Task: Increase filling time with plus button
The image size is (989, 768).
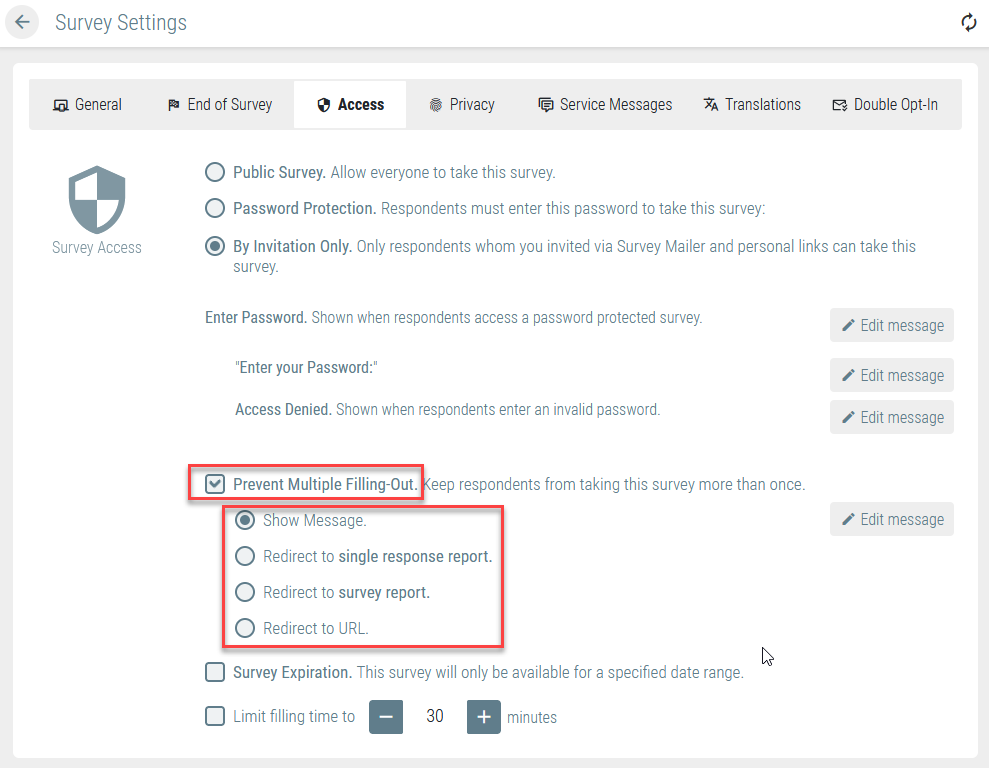Action: pyautogui.click(x=484, y=717)
